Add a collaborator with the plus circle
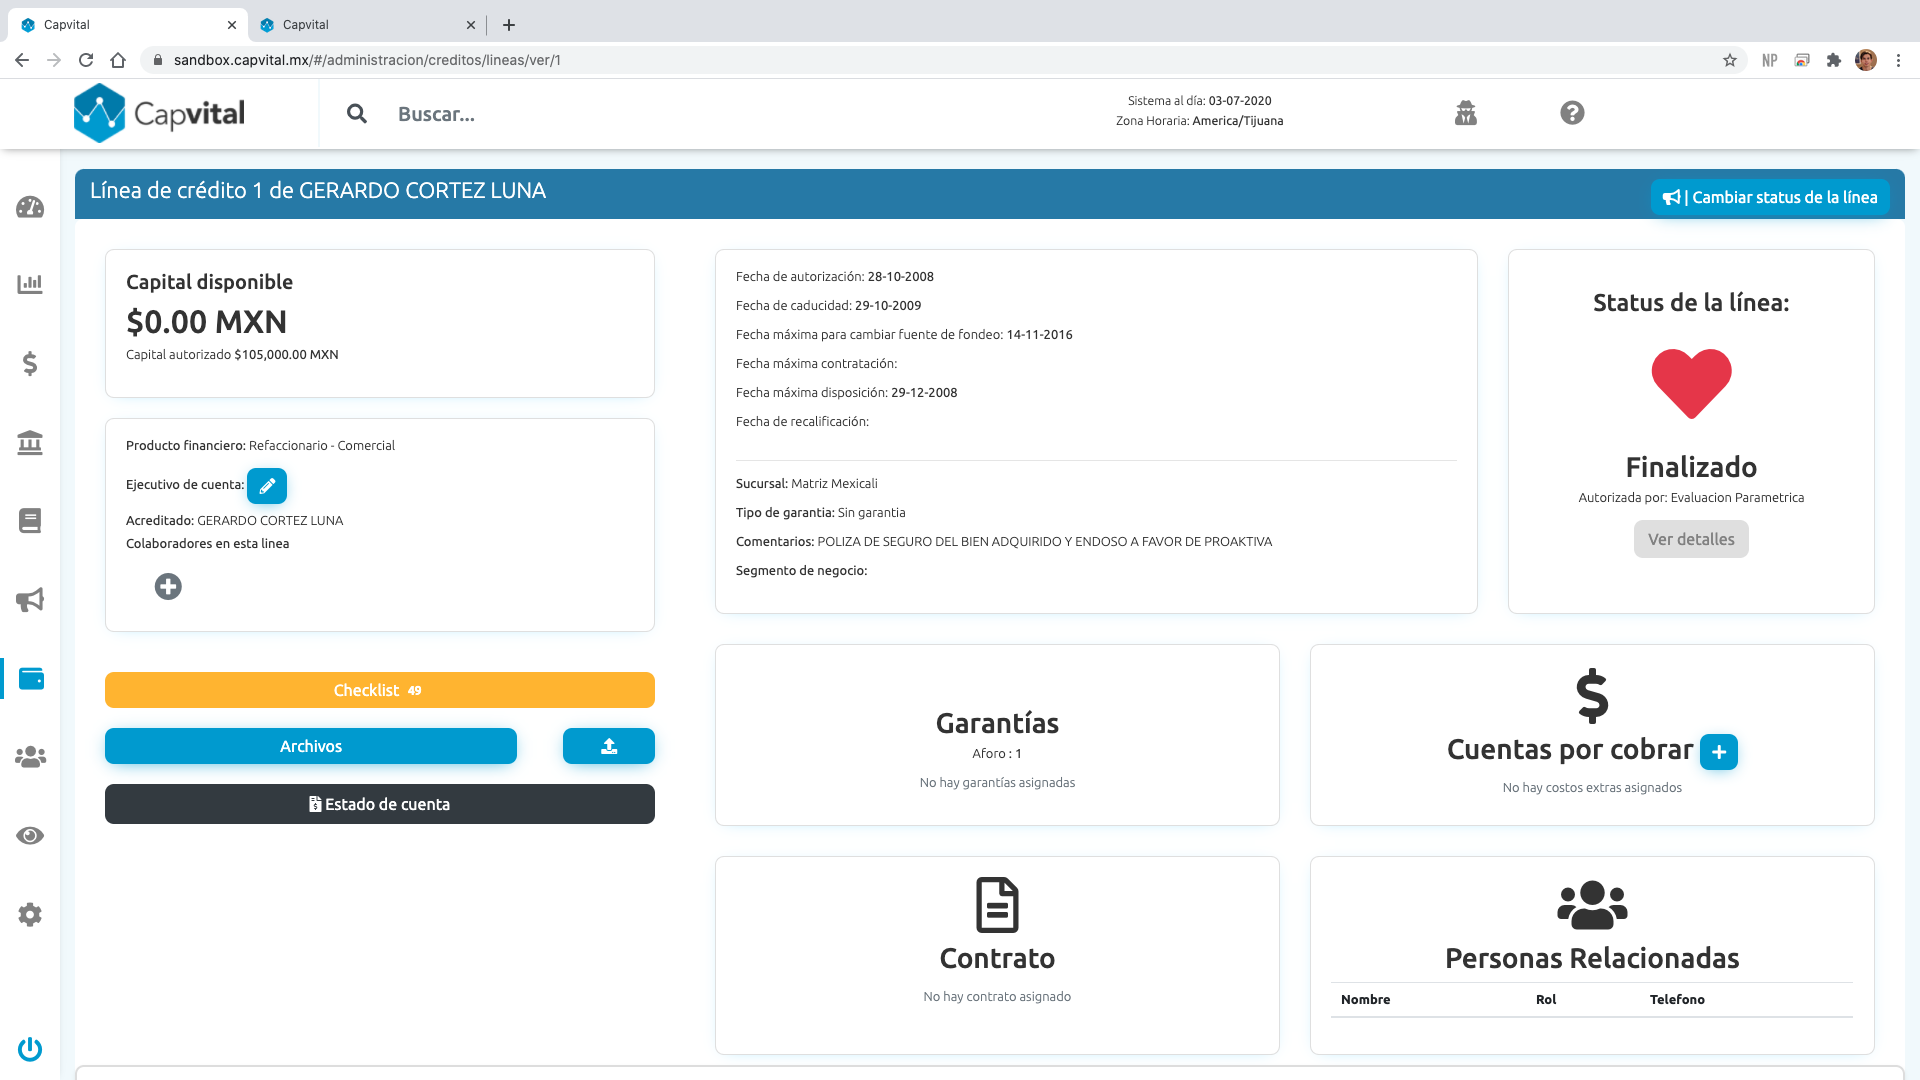Screen dimensions: 1920x1080 coord(168,587)
